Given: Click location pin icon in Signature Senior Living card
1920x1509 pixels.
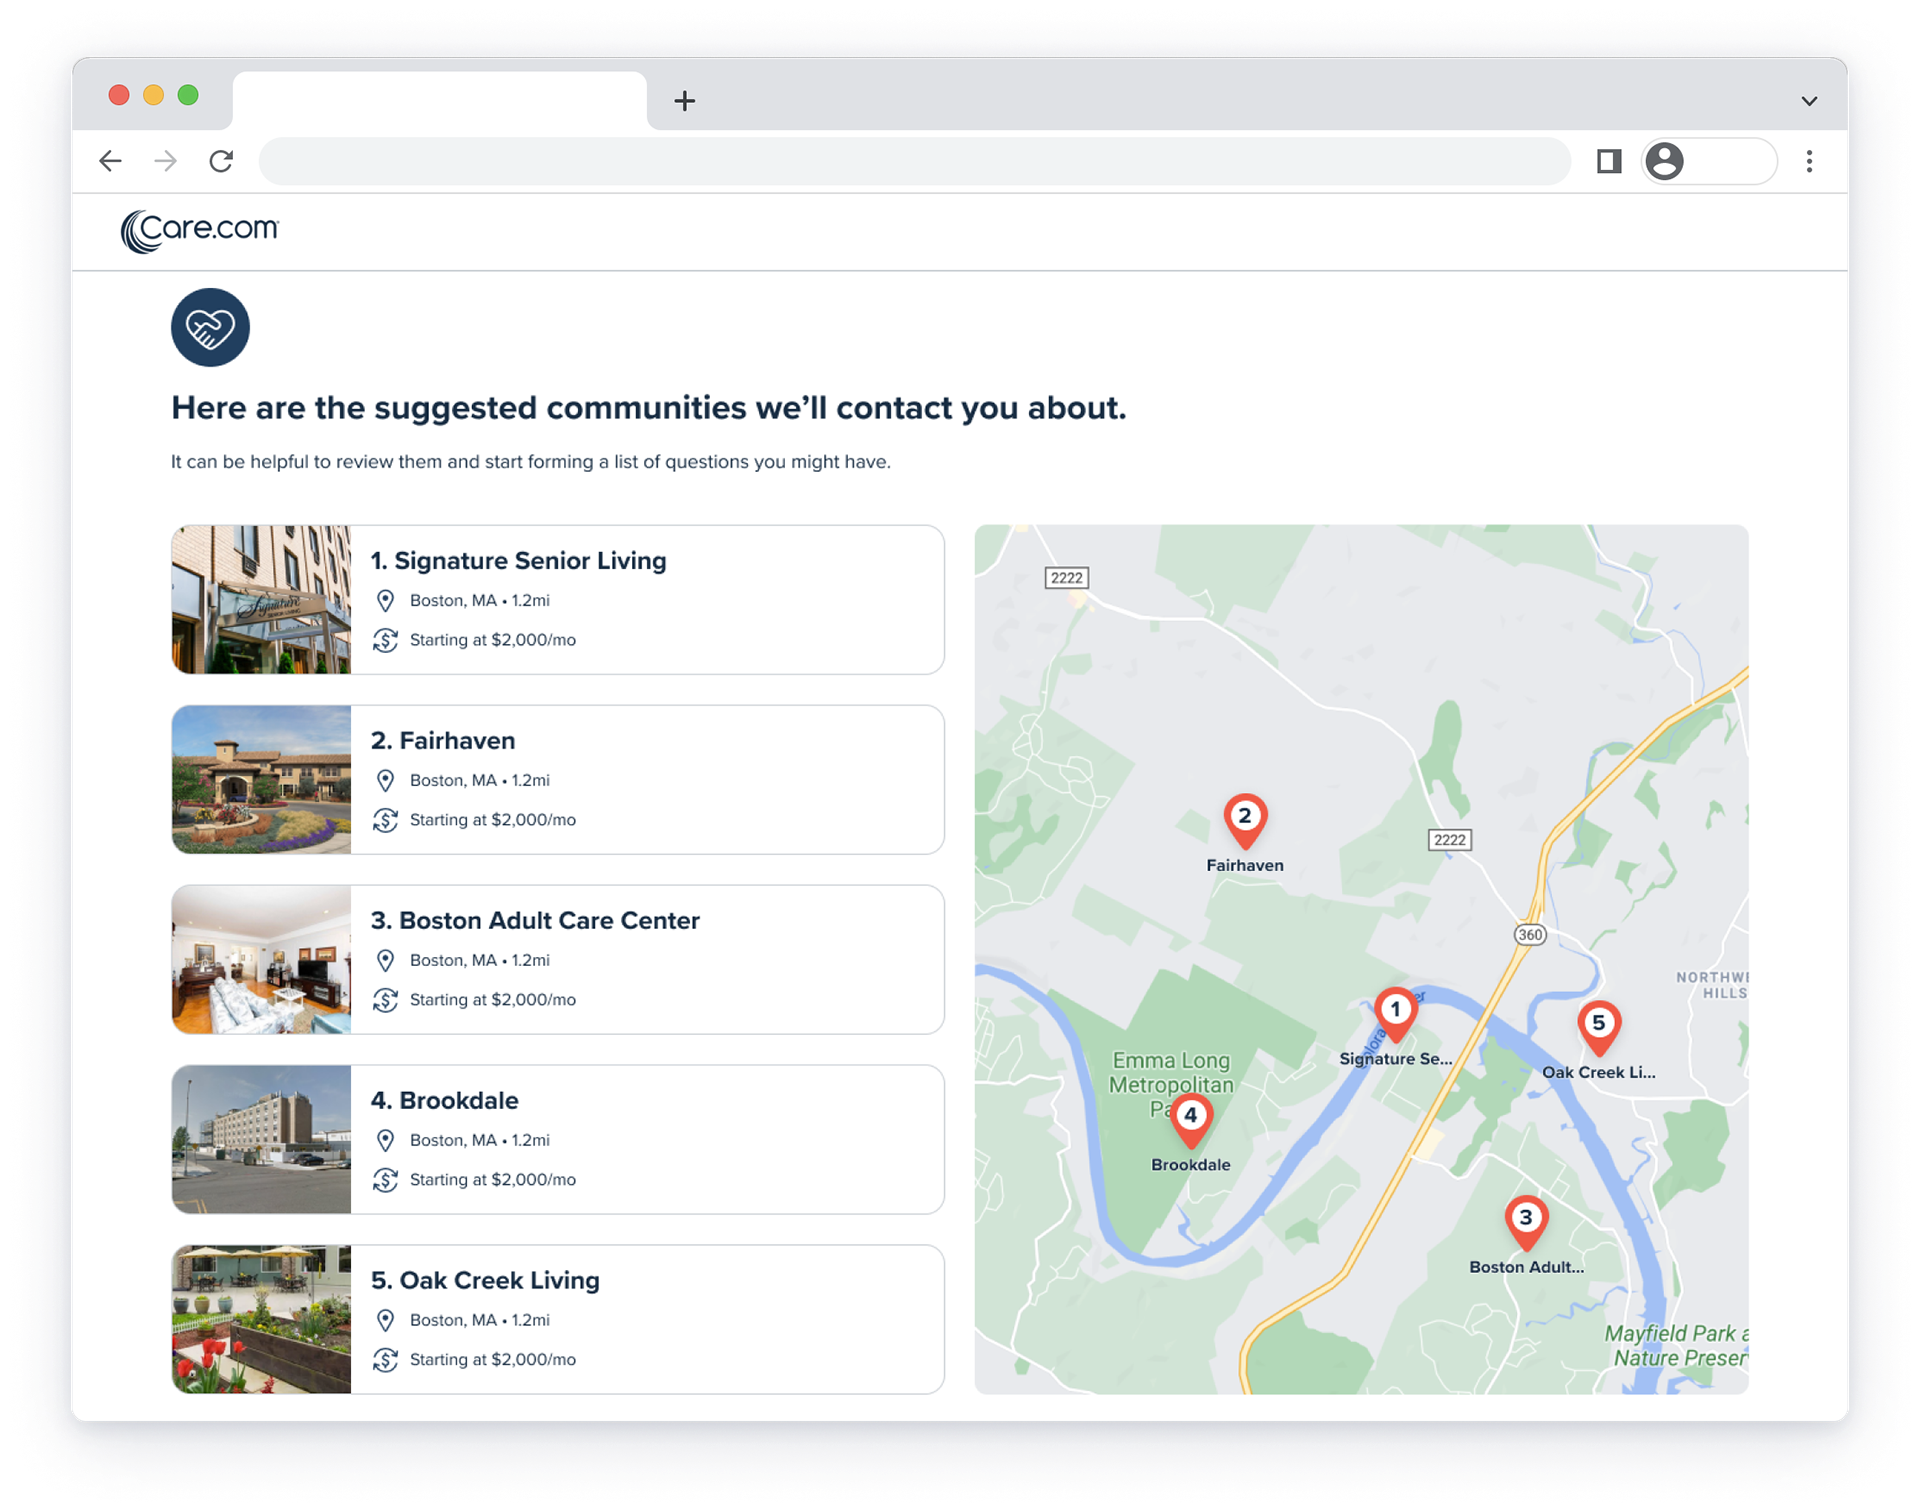Looking at the screenshot, I should 385,601.
